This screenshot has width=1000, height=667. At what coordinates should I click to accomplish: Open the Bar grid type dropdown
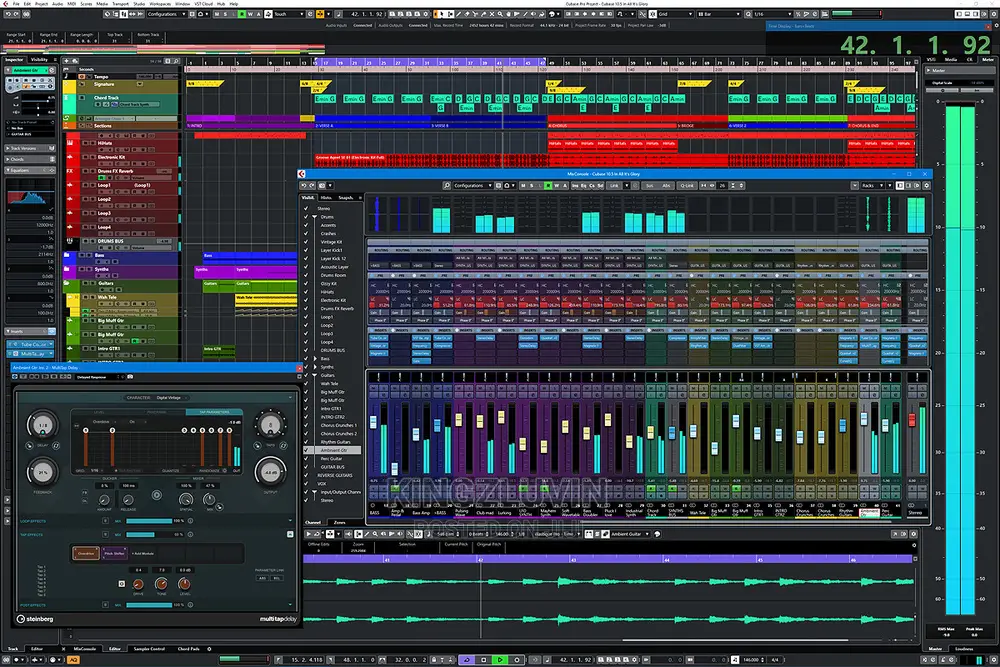tap(719, 14)
